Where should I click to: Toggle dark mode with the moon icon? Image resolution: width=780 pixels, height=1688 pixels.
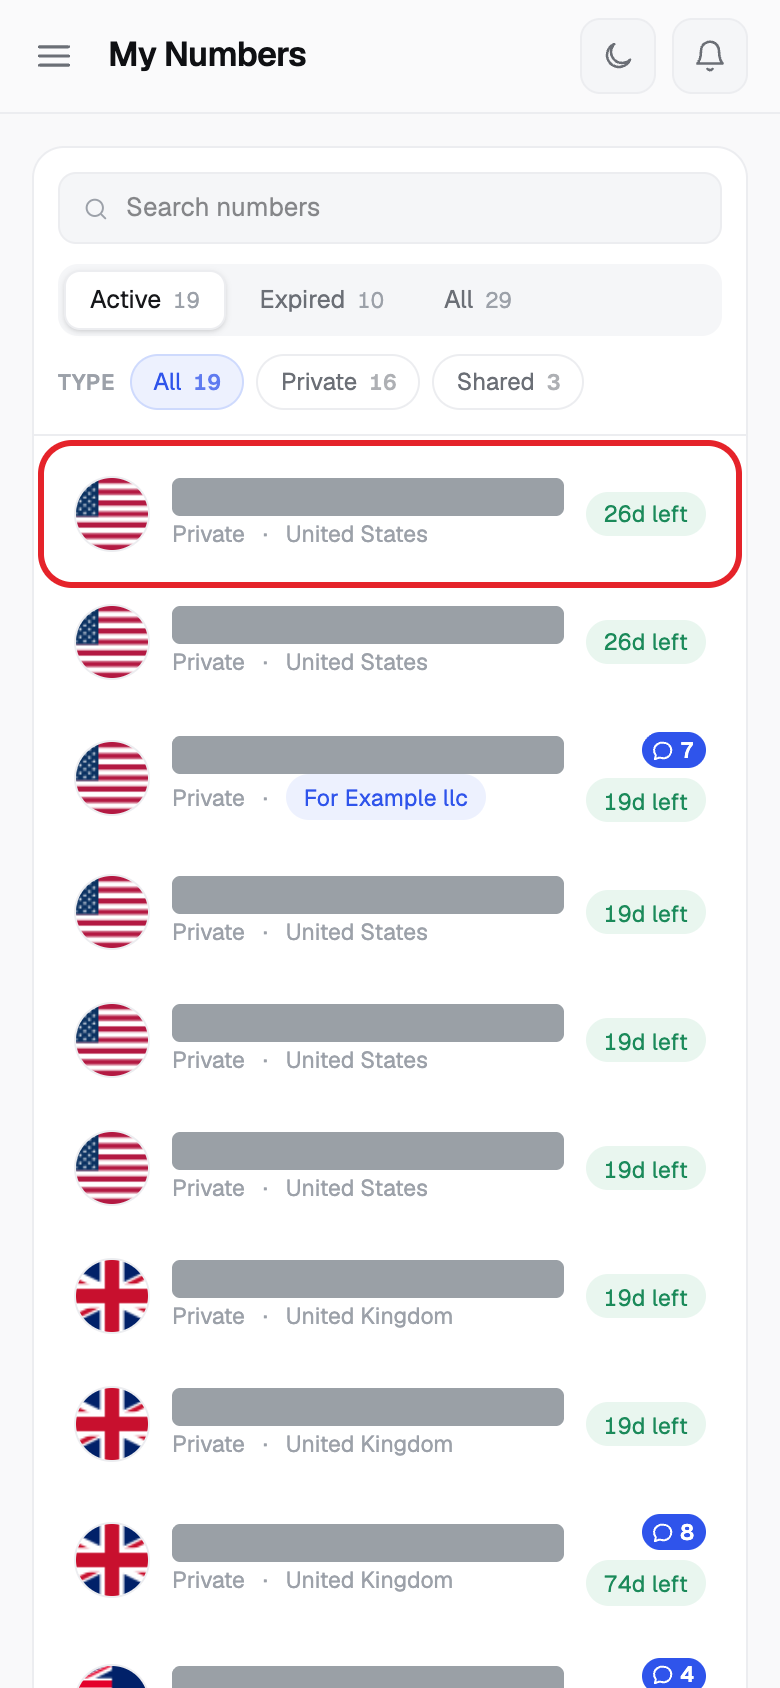pos(618,56)
